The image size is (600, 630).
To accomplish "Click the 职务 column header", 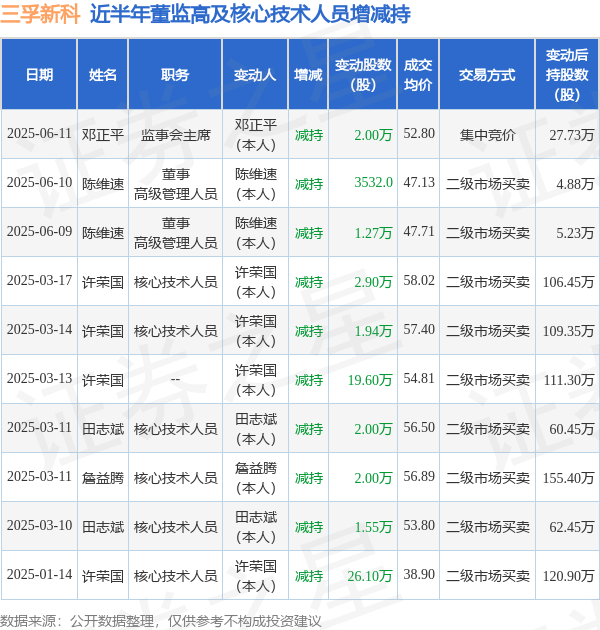I will point(175,75).
